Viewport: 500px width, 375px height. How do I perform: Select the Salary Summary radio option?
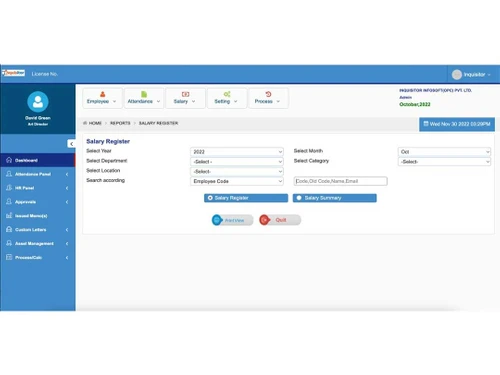coord(299,198)
